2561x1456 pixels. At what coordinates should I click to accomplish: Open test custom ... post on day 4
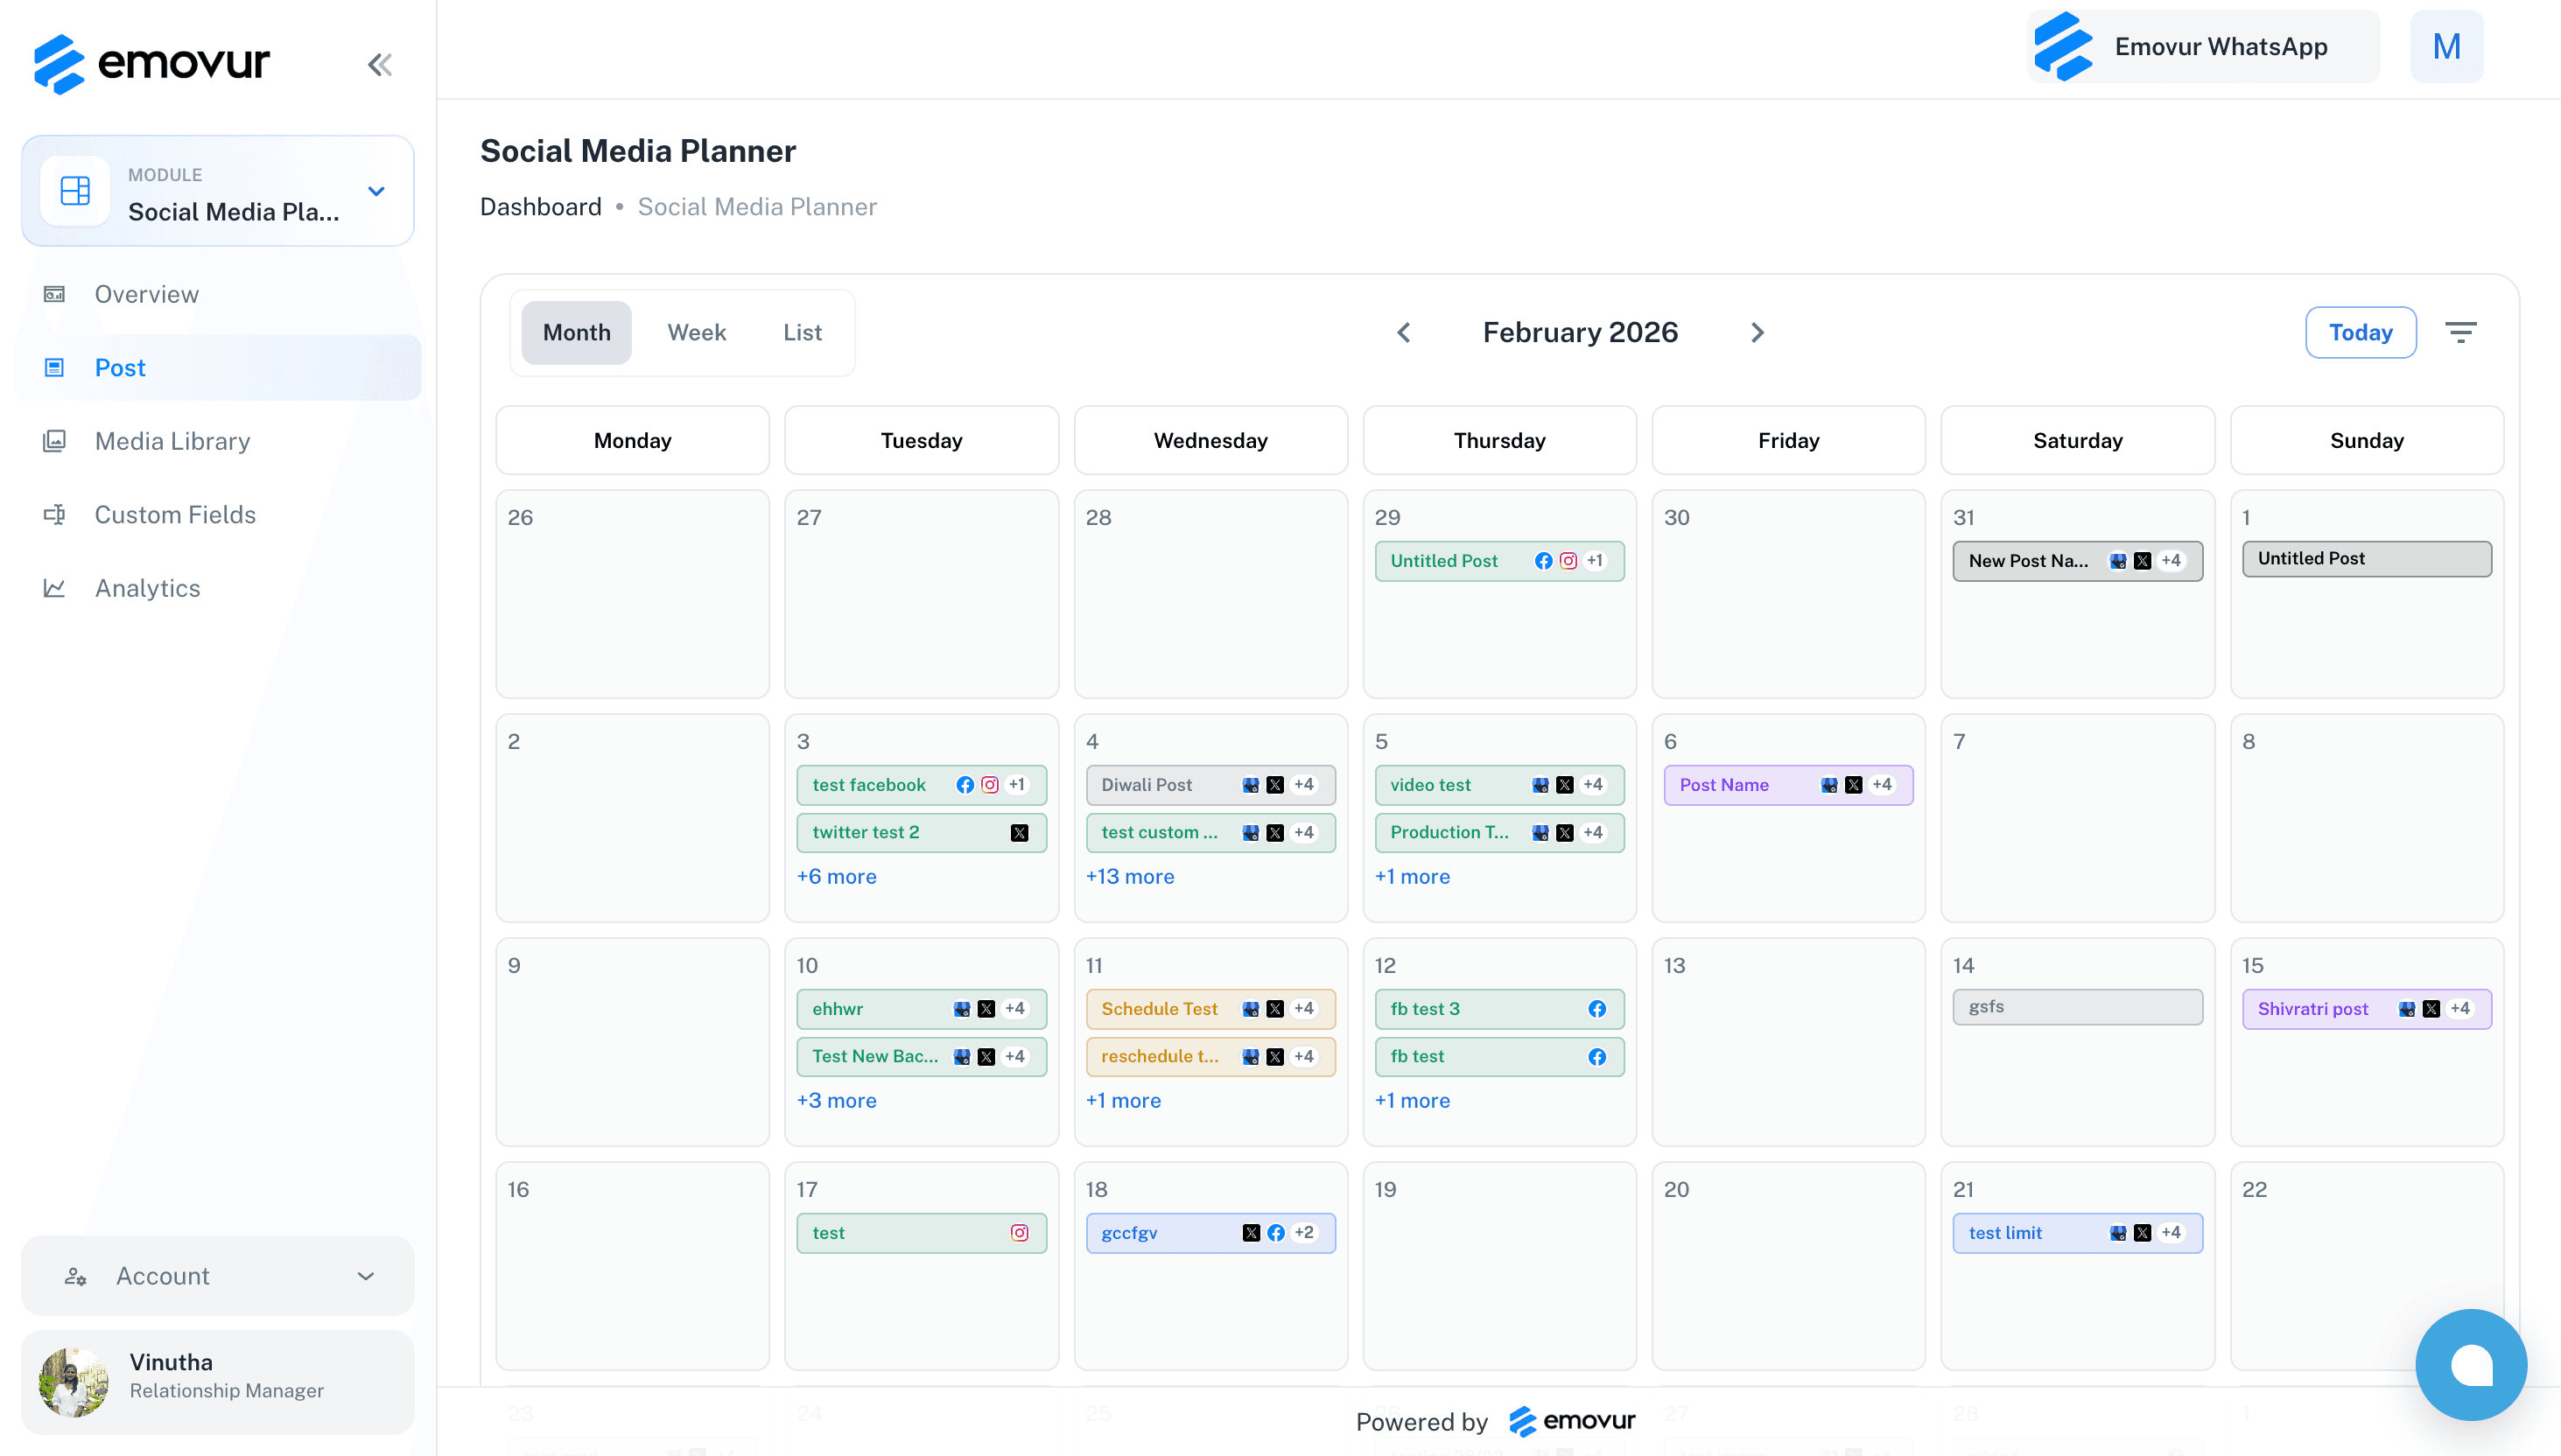tap(1210, 832)
